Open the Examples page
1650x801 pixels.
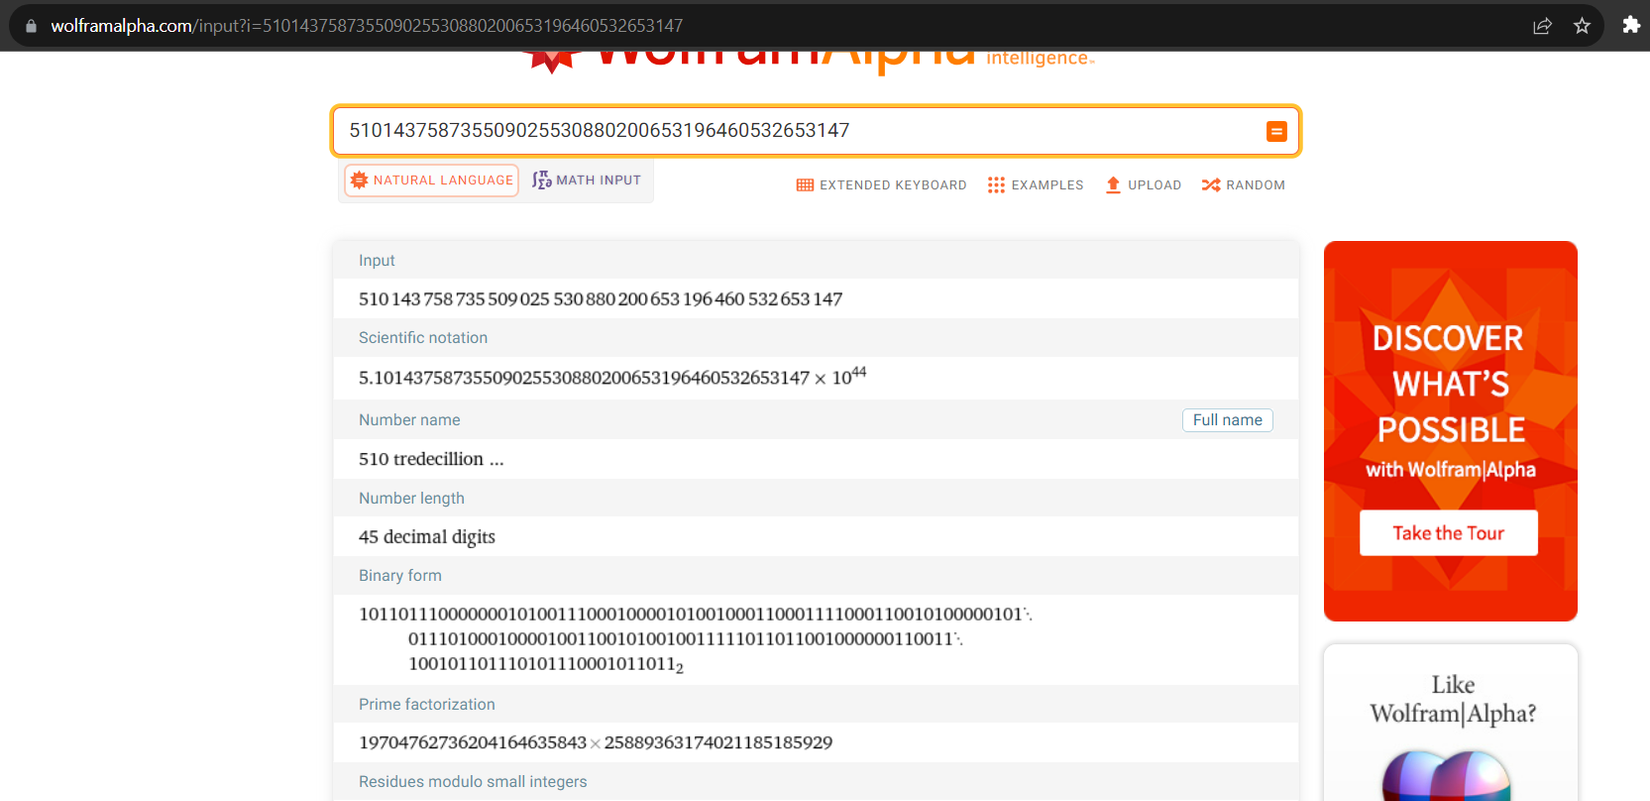tap(1035, 185)
